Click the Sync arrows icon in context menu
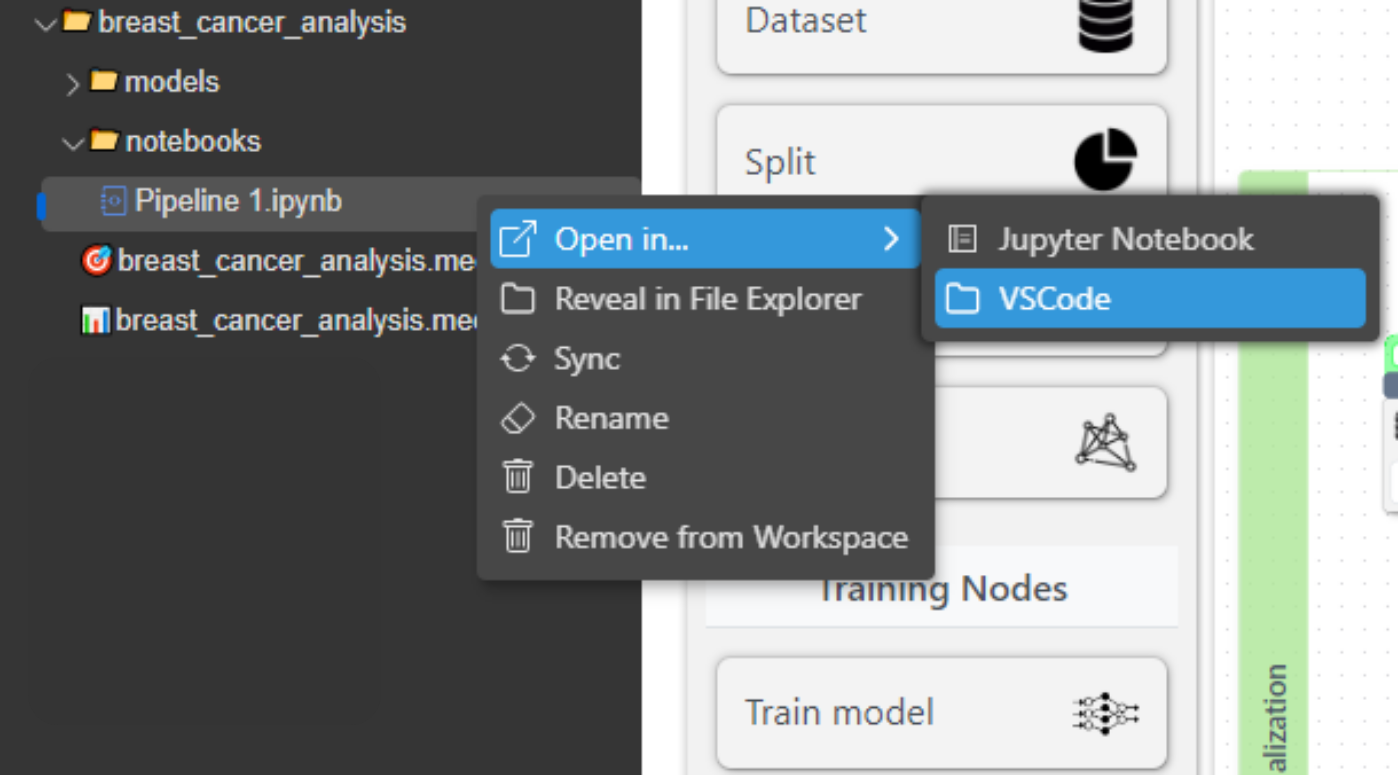The image size is (1399, 775). point(517,359)
